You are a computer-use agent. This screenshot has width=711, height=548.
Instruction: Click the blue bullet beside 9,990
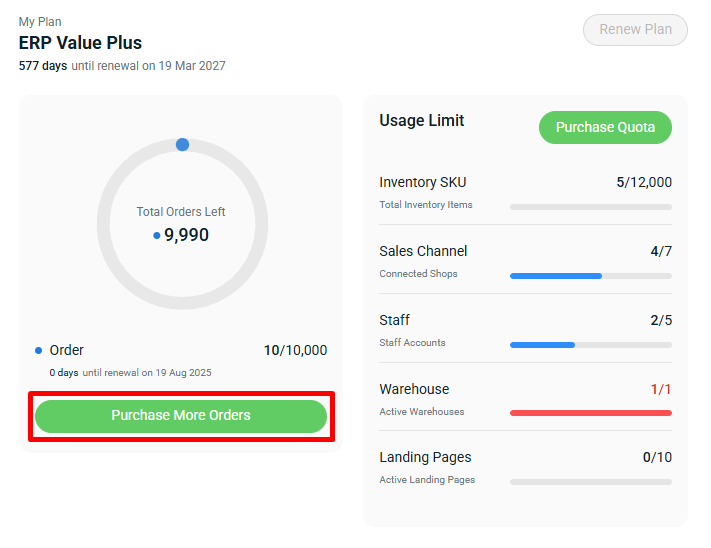coord(157,235)
